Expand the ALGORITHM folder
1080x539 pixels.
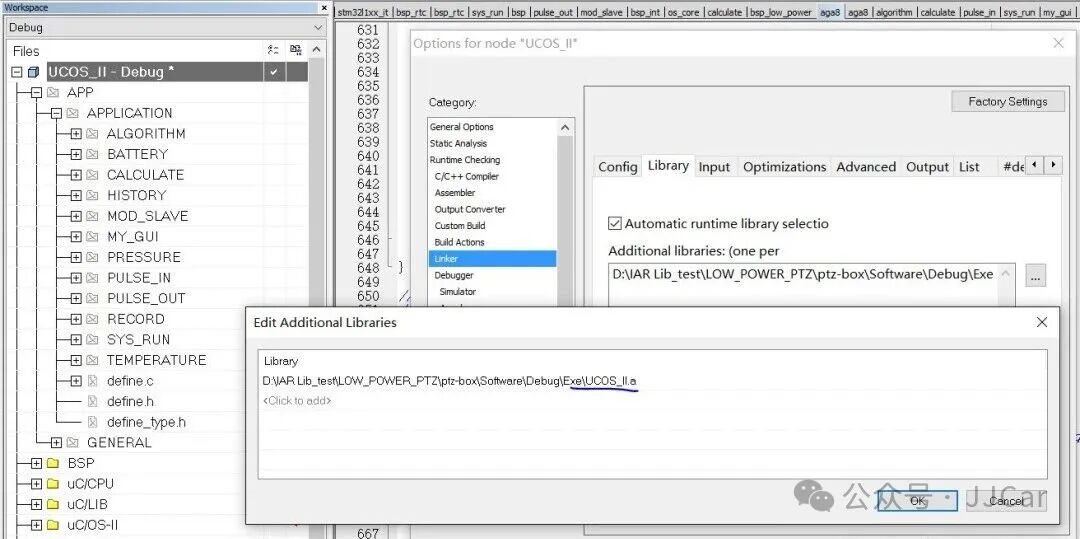click(x=76, y=134)
